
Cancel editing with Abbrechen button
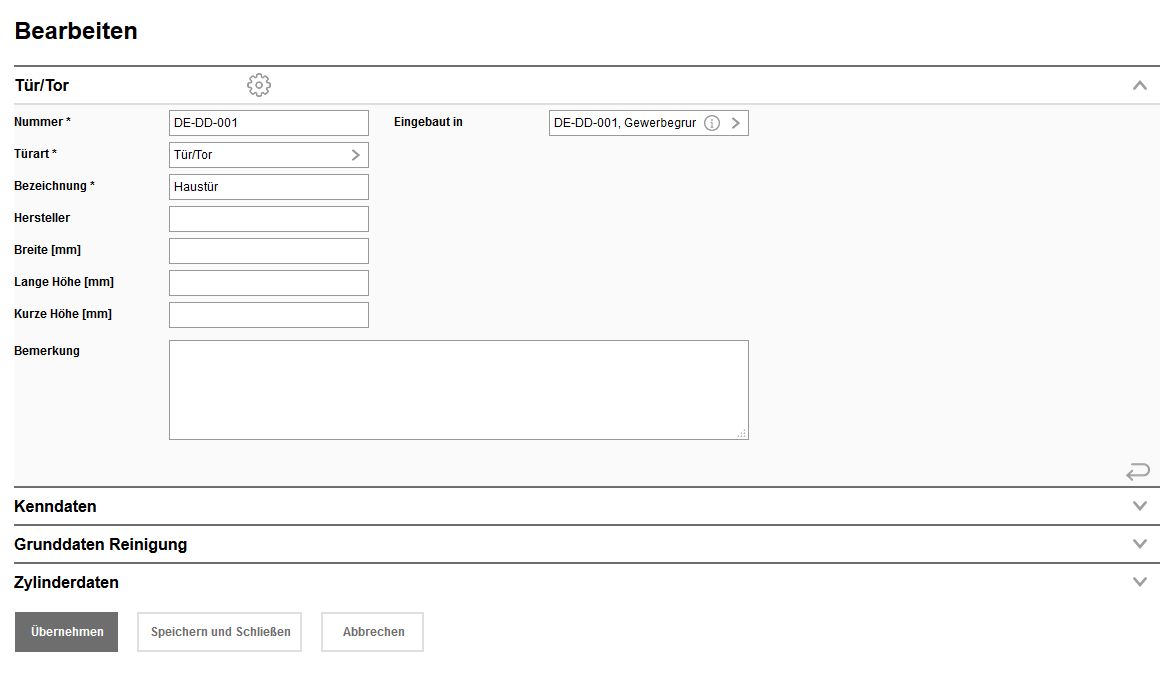(373, 632)
